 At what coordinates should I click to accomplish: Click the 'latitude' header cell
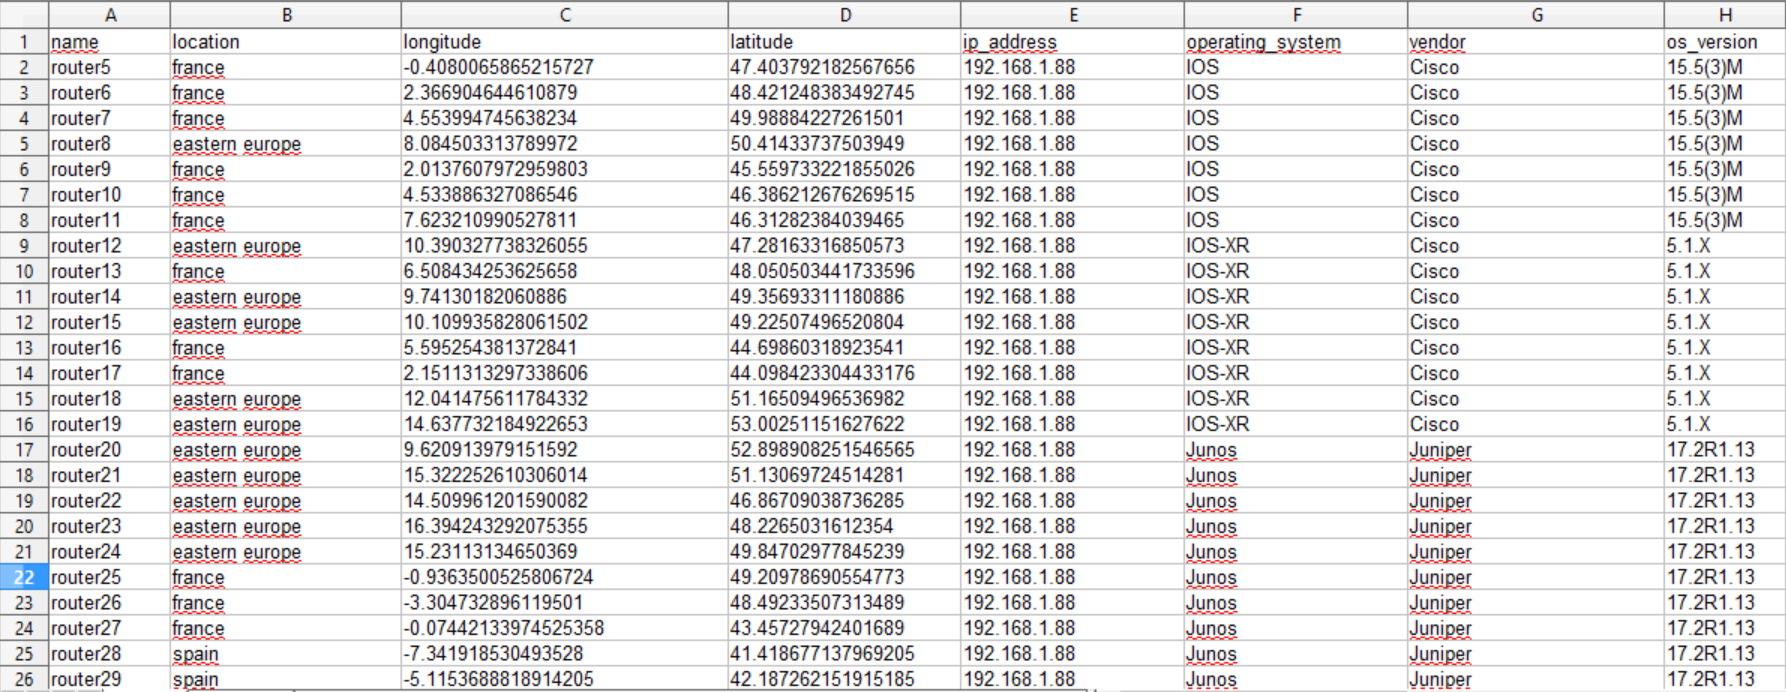[x=845, y=42]
